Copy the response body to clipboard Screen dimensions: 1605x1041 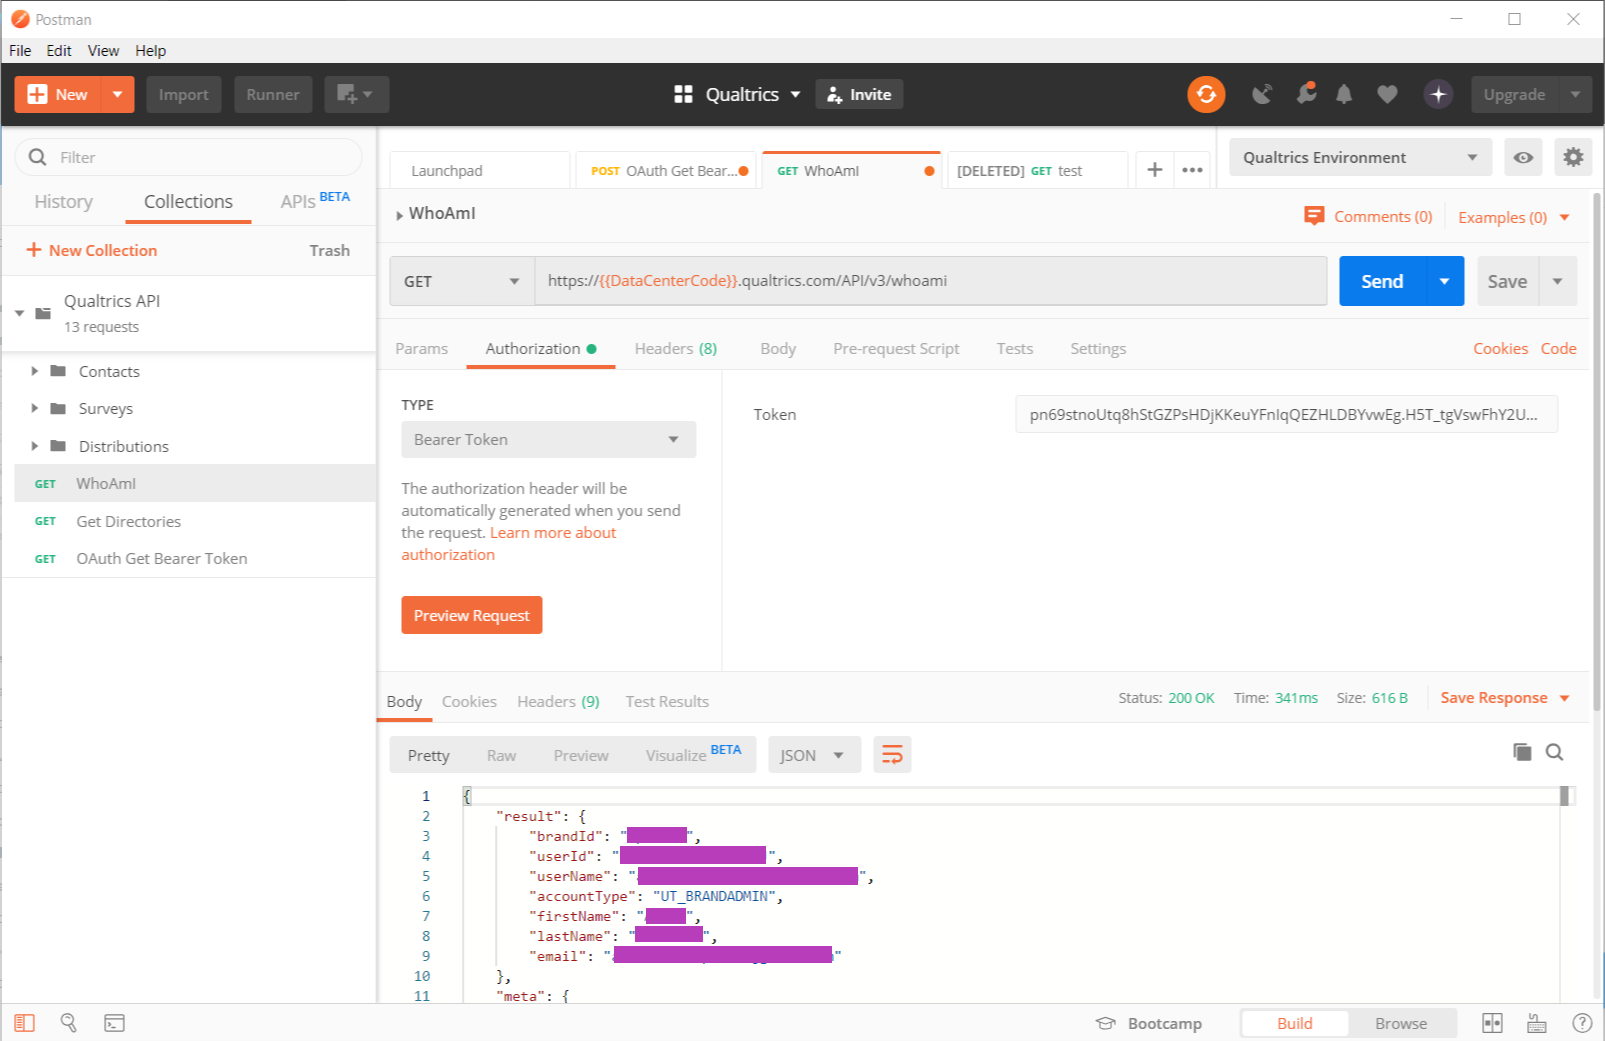click(1522, 752)
